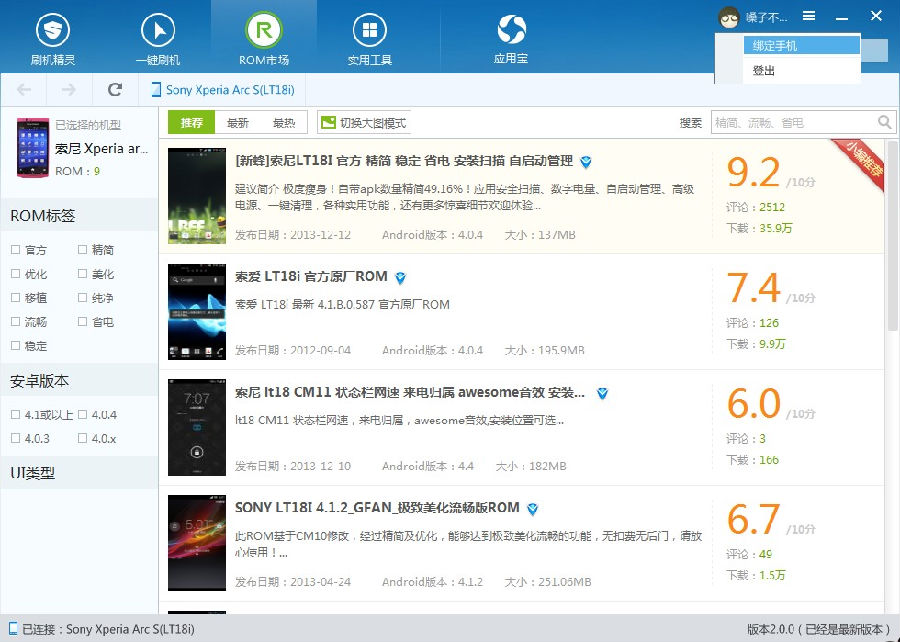This screenshot has height=642, width=900.
Task: Open the 索爱 LT18i 官方原厂ROM title link
Action: coord(311,277)
